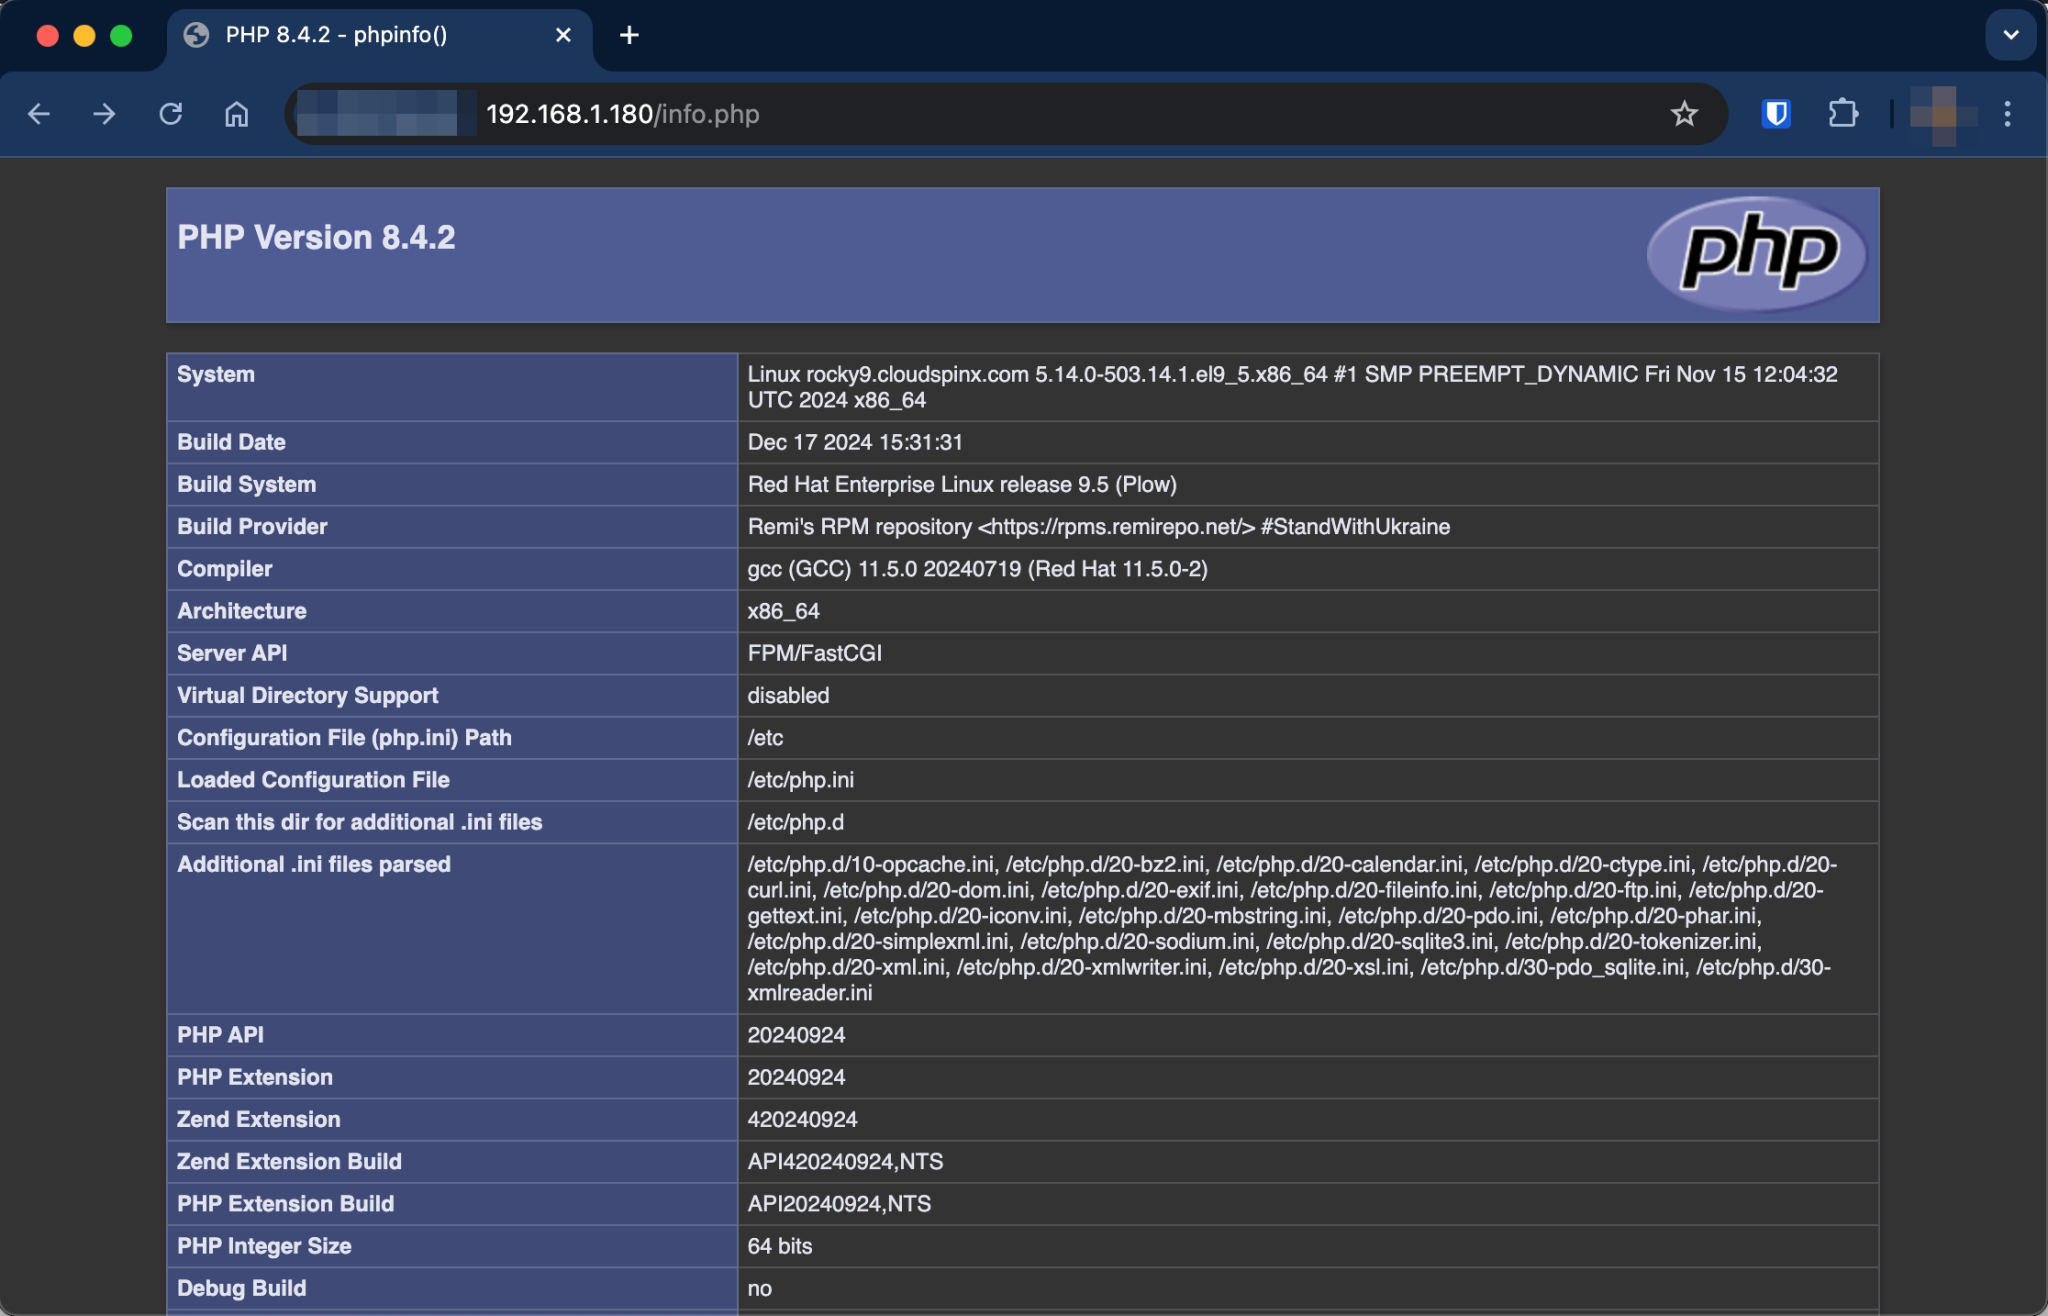Reload the phpinfo page
Screen dimensions: 2048x1316
tap(171, 113)
